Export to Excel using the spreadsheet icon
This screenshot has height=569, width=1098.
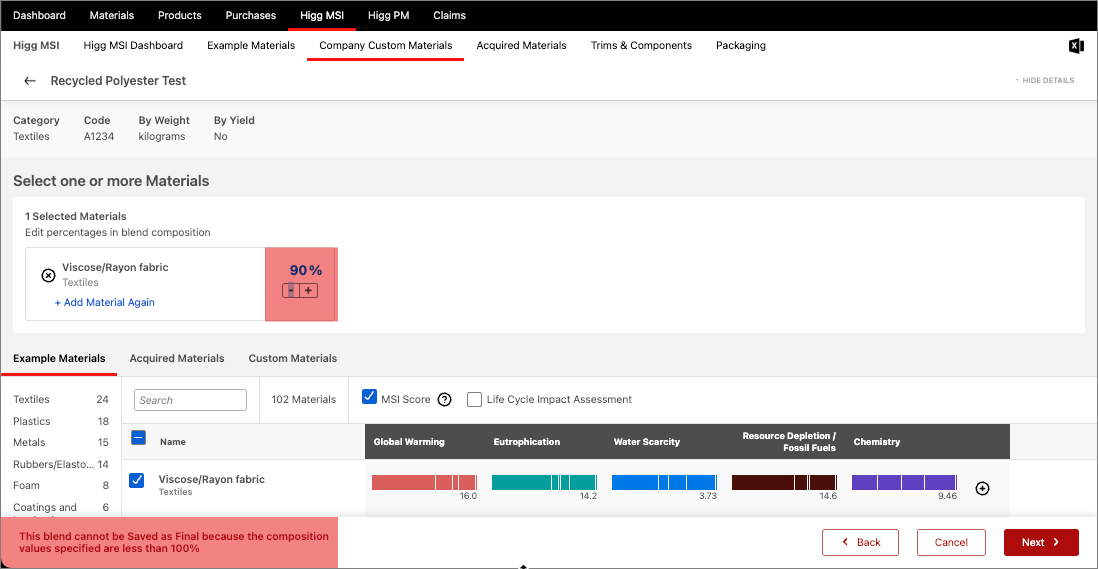tap(1076, 45)
